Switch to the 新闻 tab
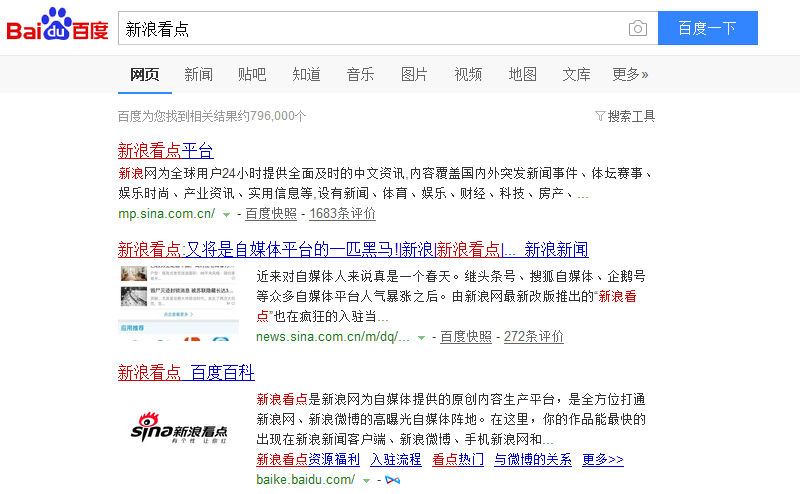This screenshot has width=800, height=494. click(198, 75)
